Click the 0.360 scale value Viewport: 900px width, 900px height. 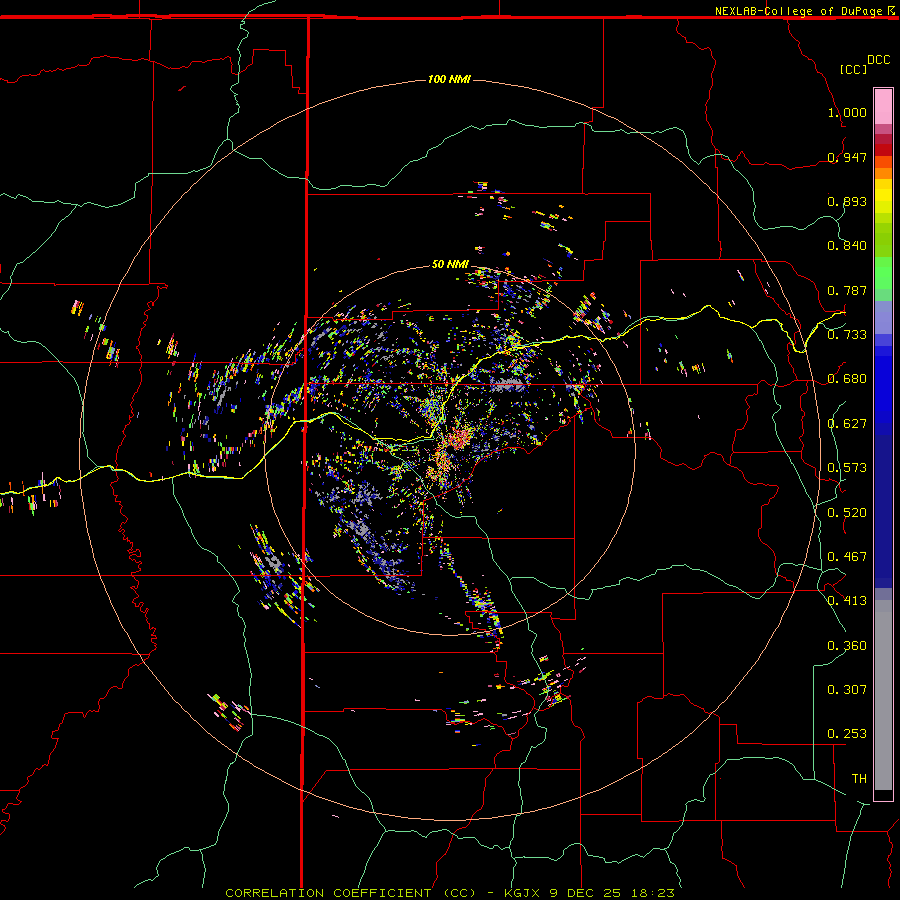tap(847, 646)
